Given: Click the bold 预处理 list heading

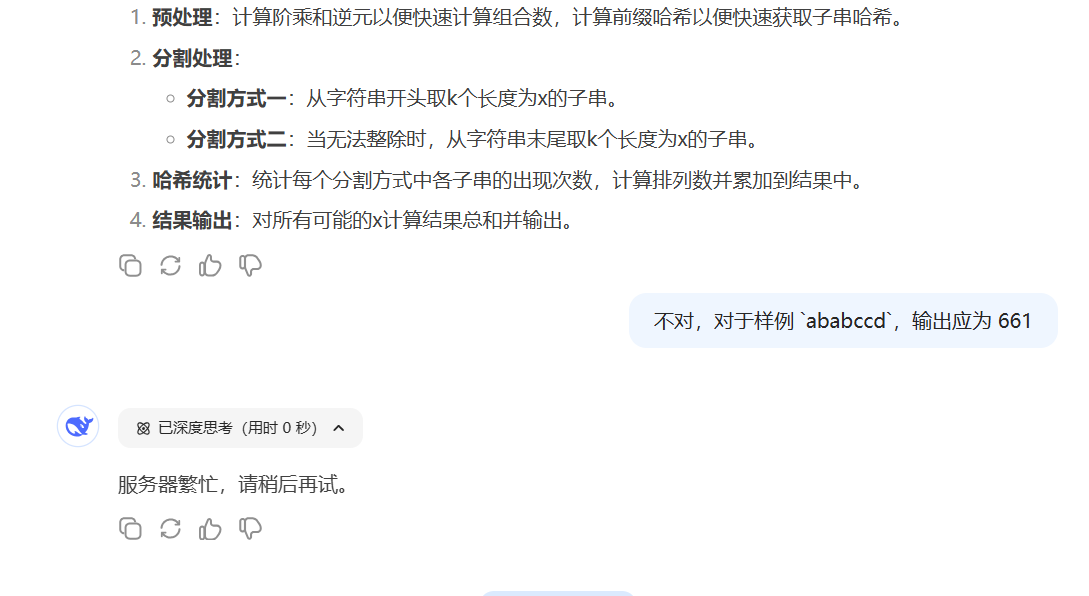Looking at the screenshot, I should click(182, 17).
